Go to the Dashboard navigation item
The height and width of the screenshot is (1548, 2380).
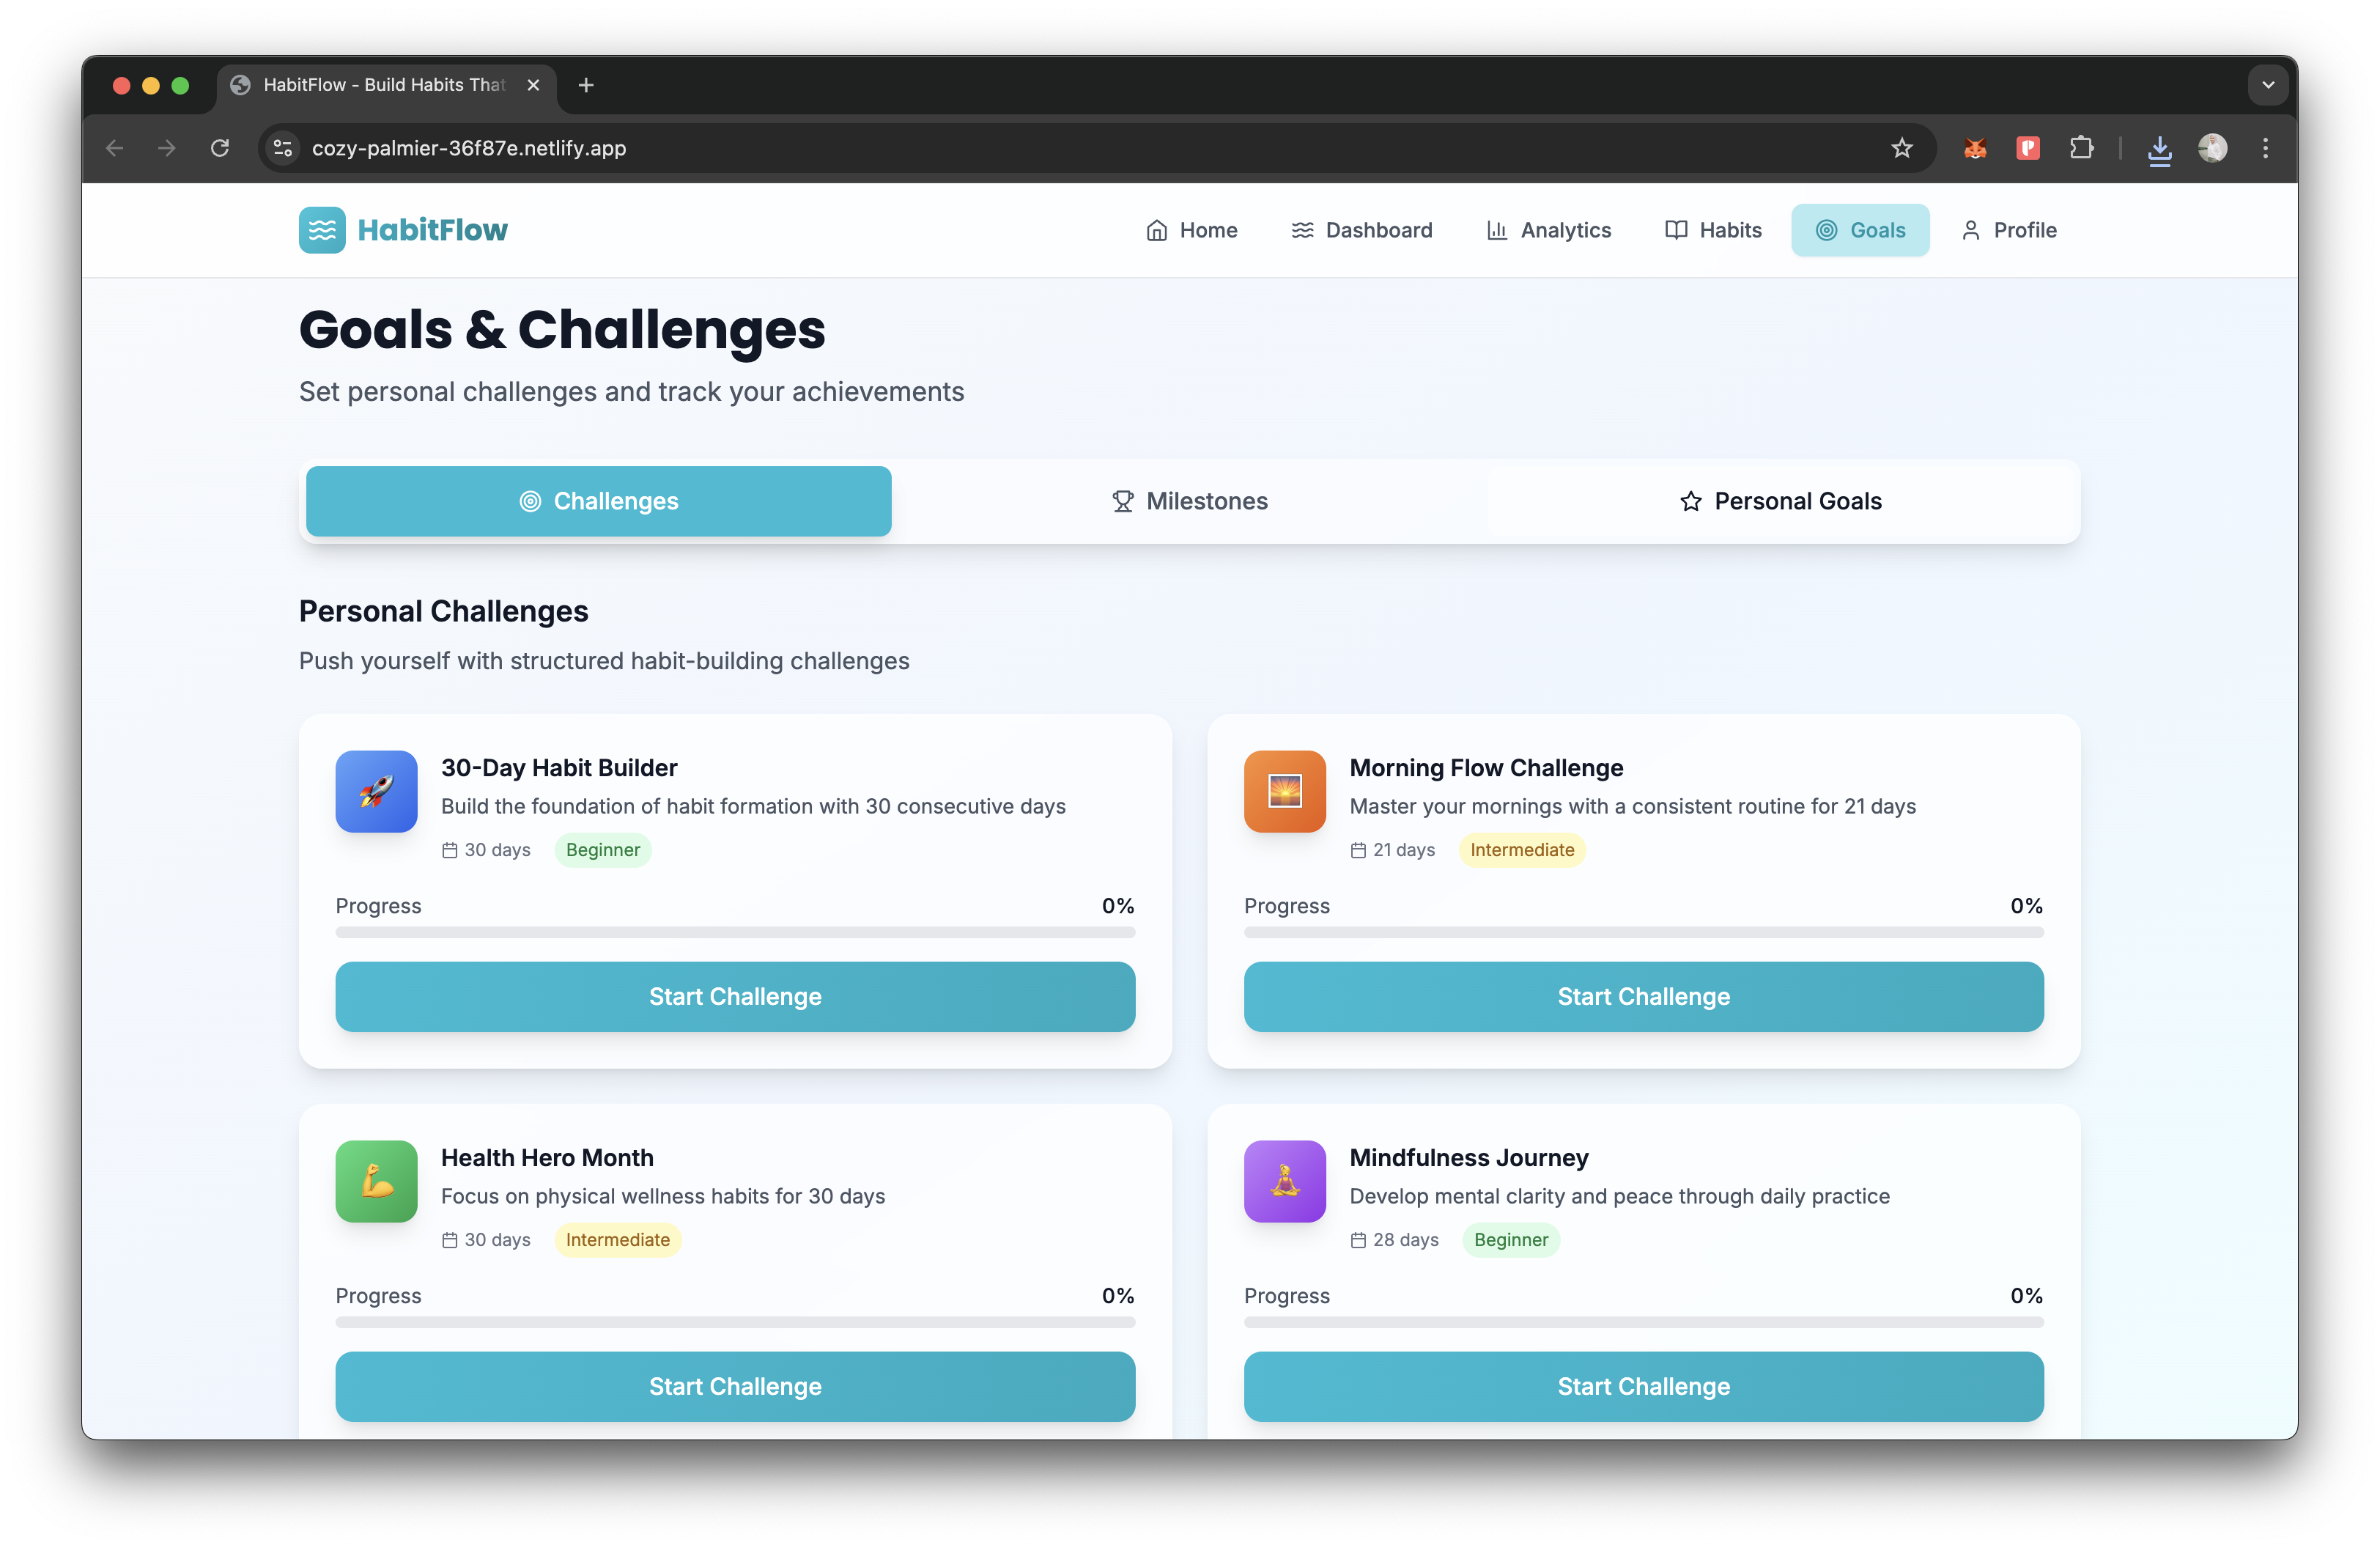point(1362,230)
